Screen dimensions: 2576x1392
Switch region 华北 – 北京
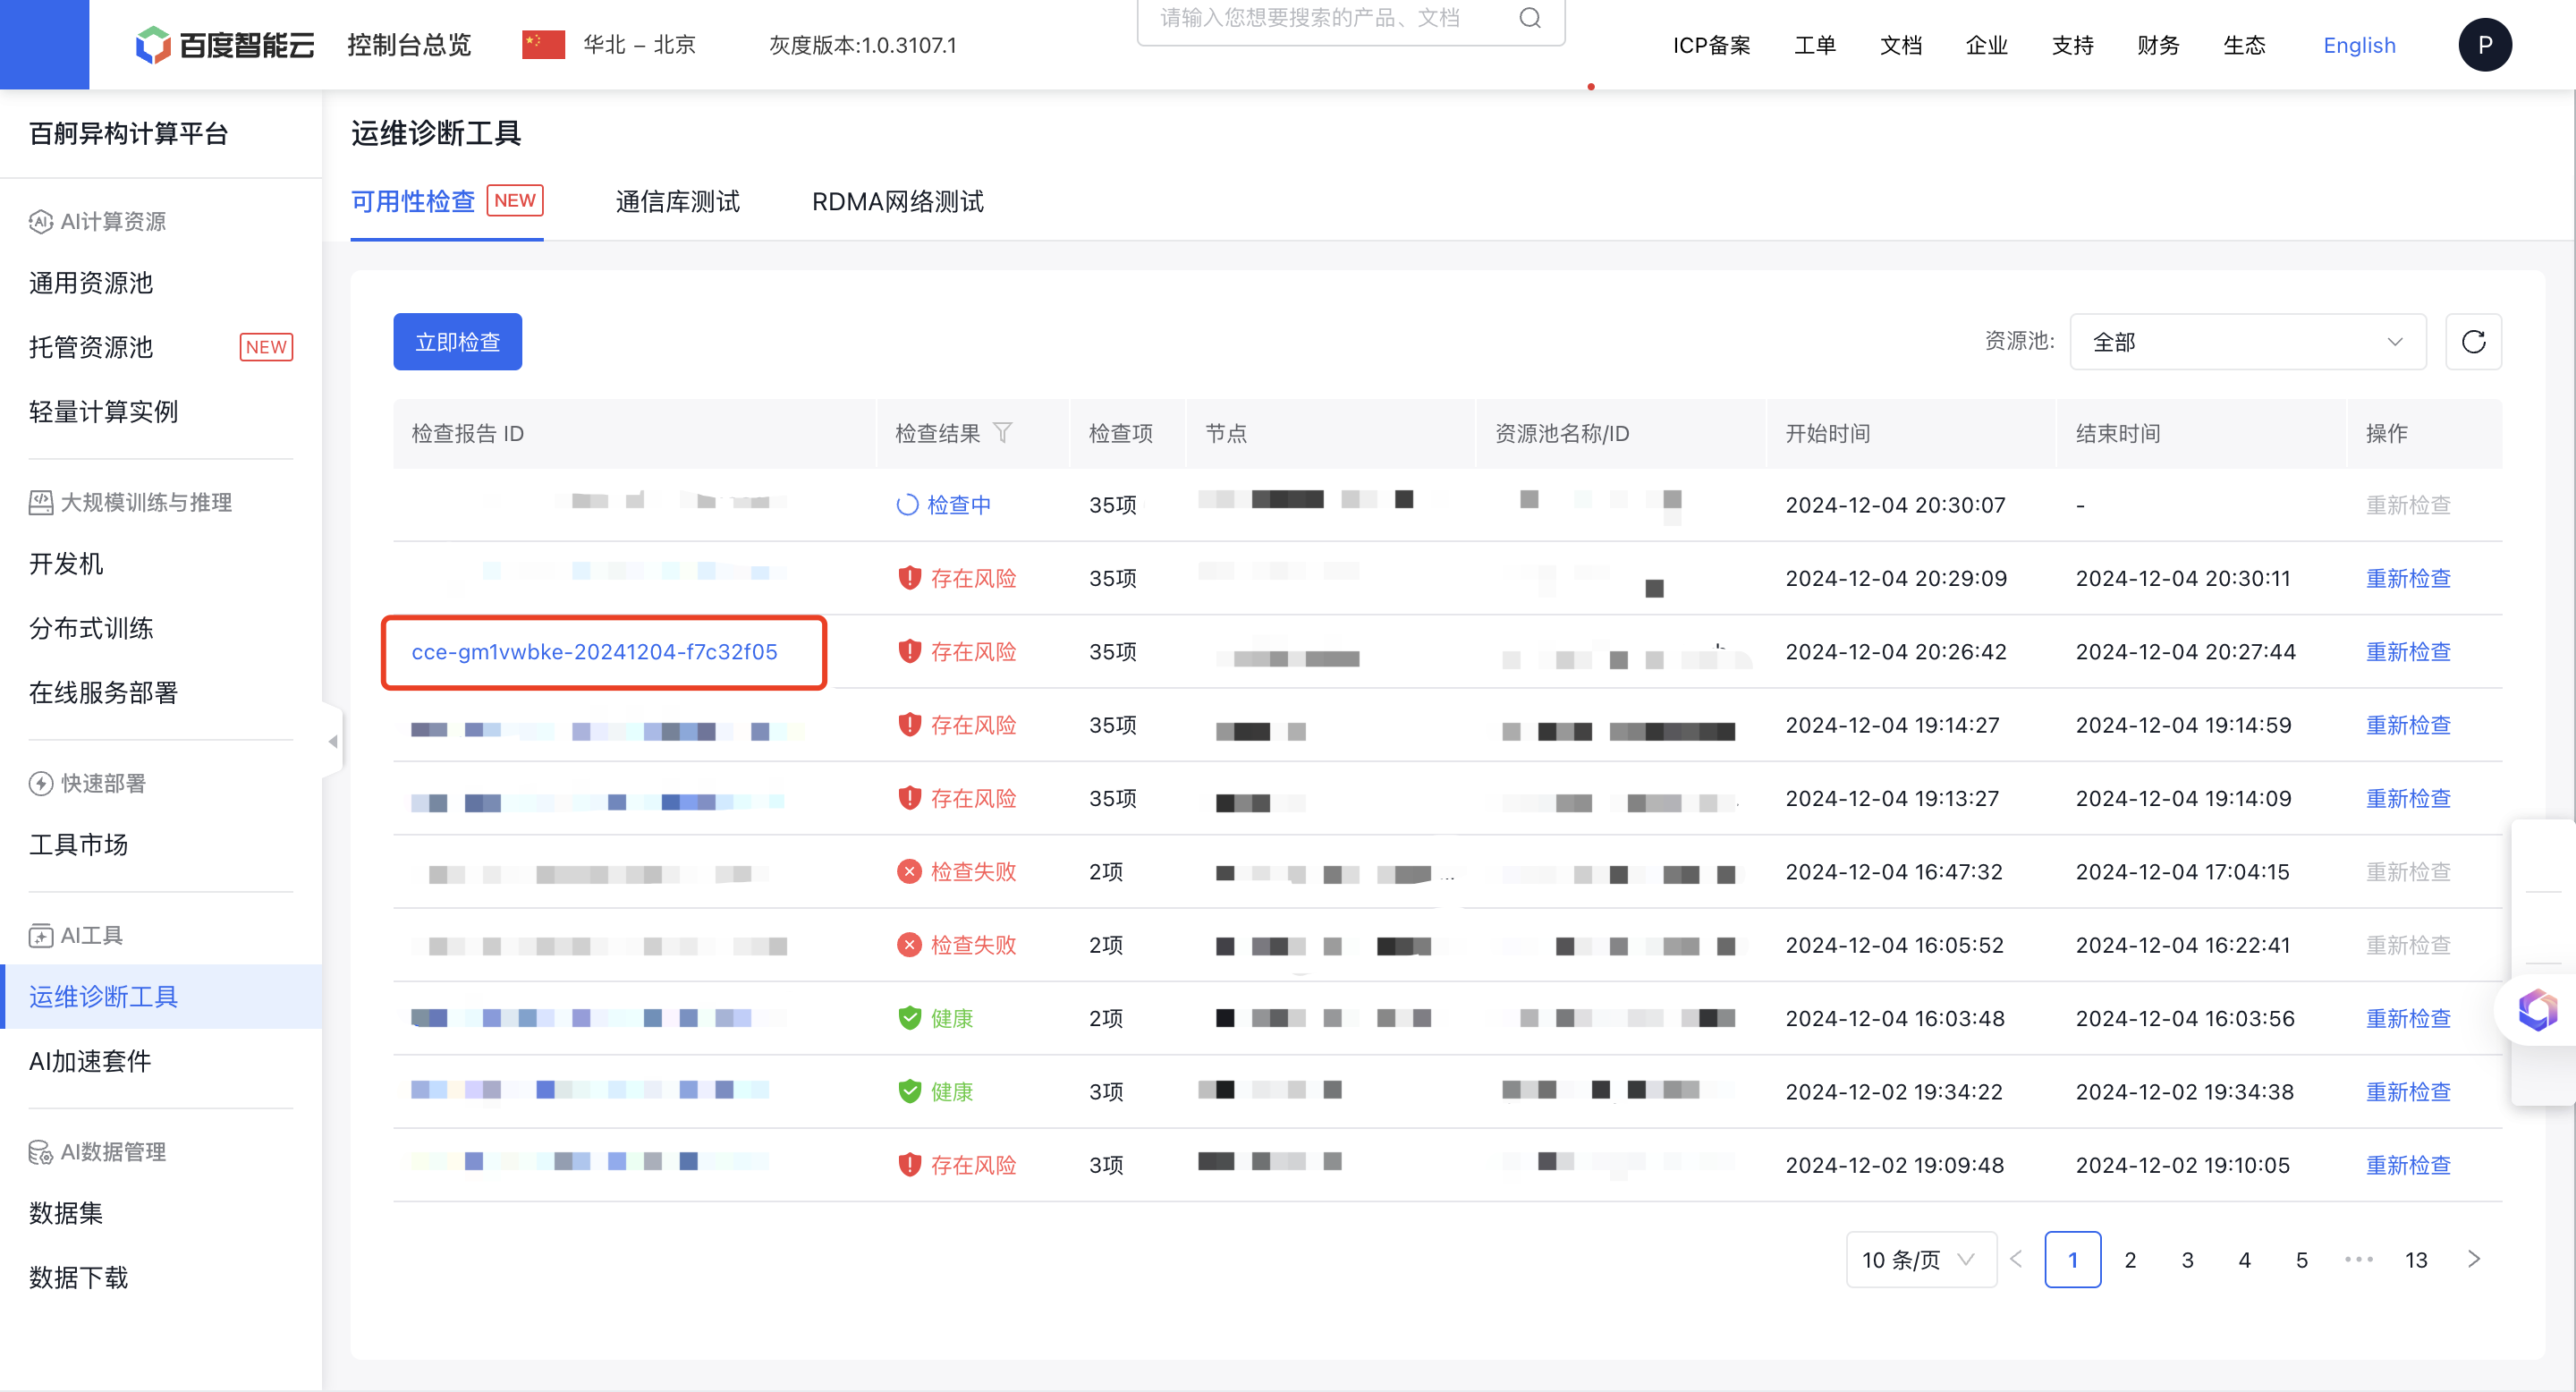point(639,45)
